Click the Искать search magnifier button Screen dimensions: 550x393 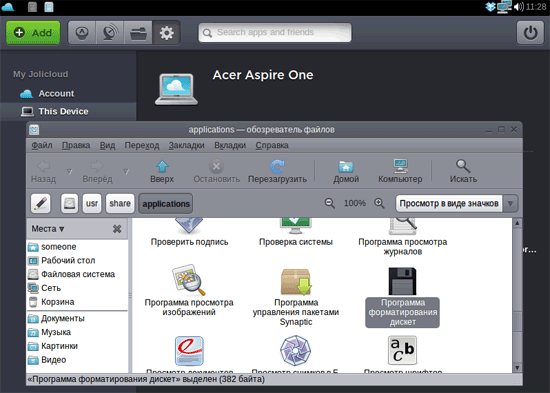[x=463, y=171]
